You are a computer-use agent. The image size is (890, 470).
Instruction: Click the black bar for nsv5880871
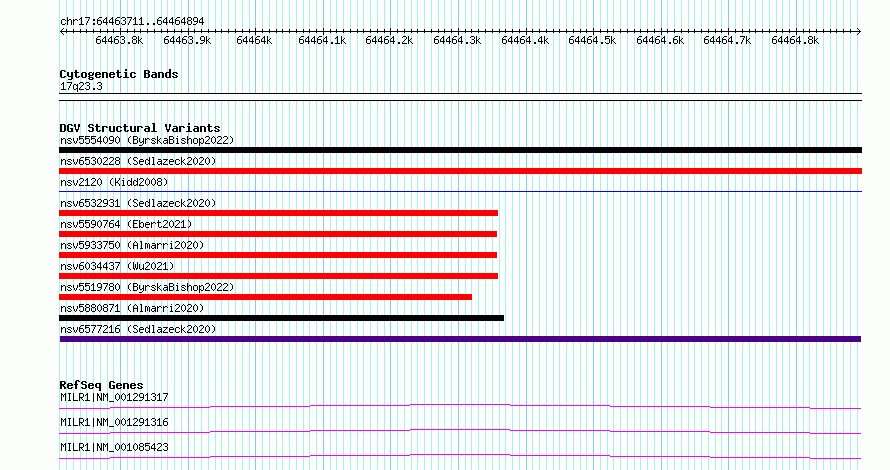tap(282, 318)
